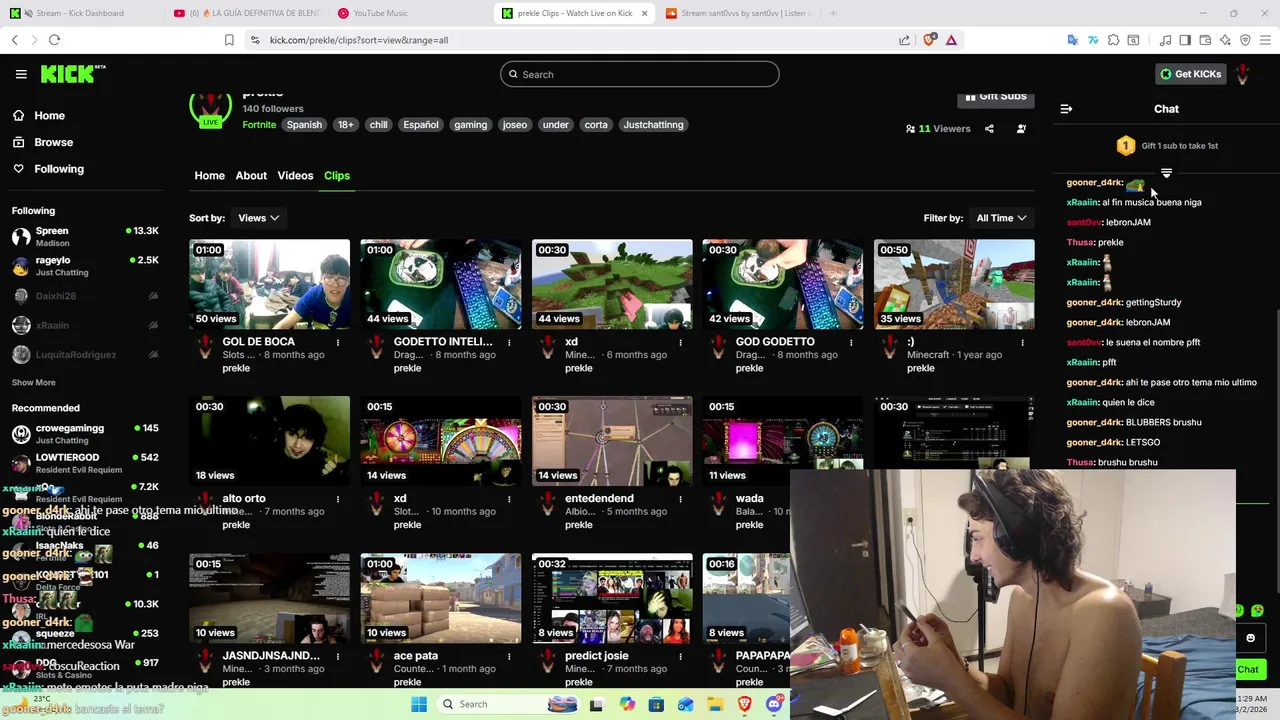The image size is (1280, 720).
Task: Open options menu for GOL DE BOCA clip
Action: click(x=338, y=342)
